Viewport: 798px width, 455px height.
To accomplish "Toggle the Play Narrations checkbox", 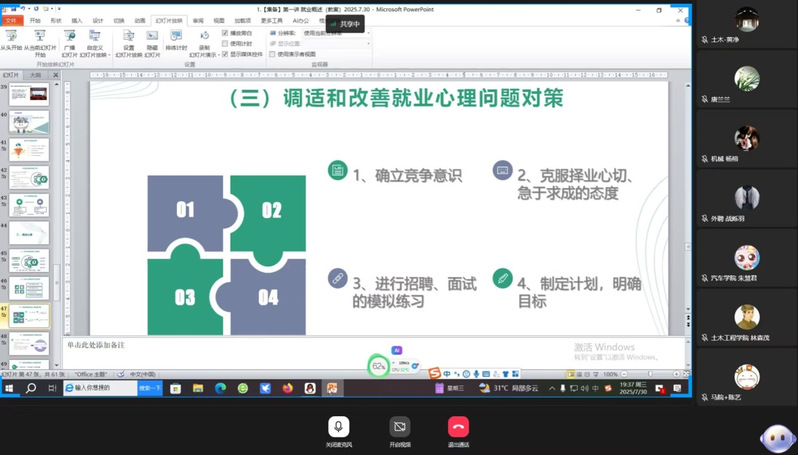I will [x=225, y=33].
